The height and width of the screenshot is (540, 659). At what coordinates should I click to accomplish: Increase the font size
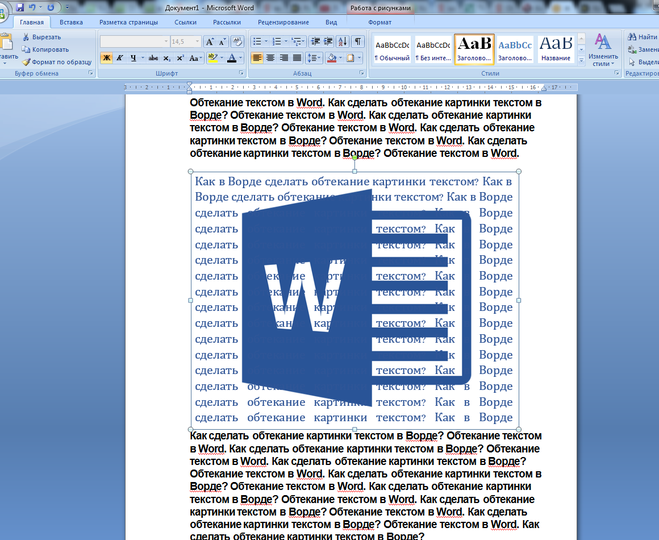pyautogui.click(x=209, y=42)
